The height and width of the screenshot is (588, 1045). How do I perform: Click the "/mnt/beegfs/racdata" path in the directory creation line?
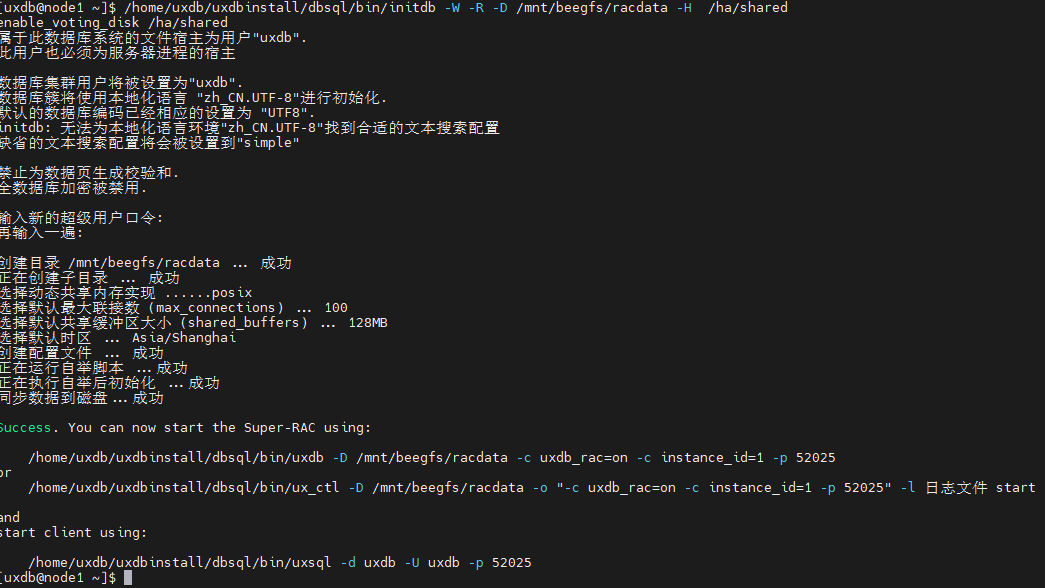tap(144, 263)
